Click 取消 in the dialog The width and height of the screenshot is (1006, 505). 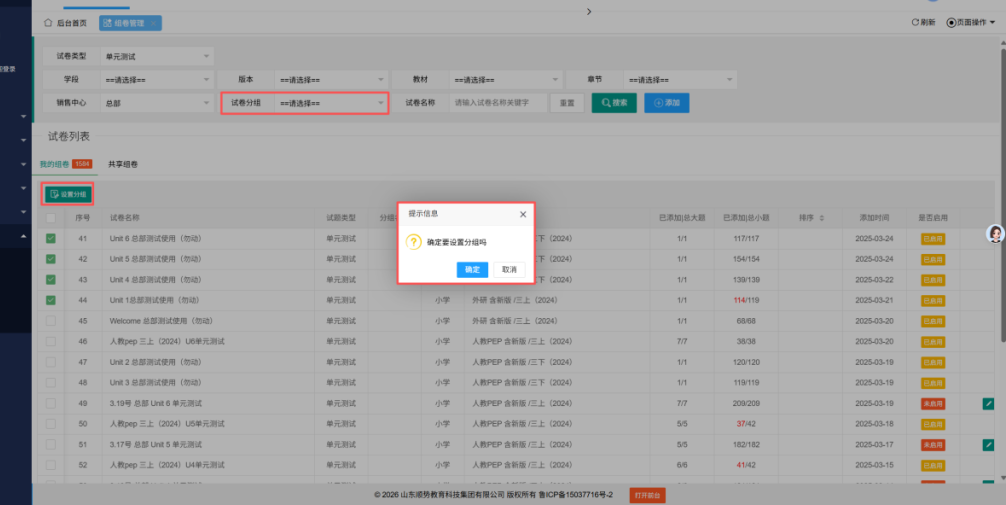coord(509,269)
